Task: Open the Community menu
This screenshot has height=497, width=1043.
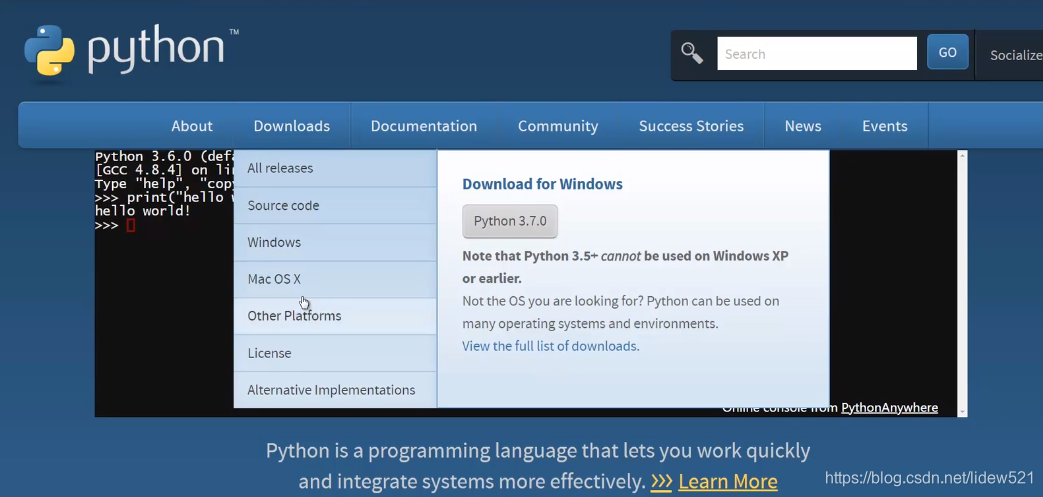Action: (x=558, y=126)
